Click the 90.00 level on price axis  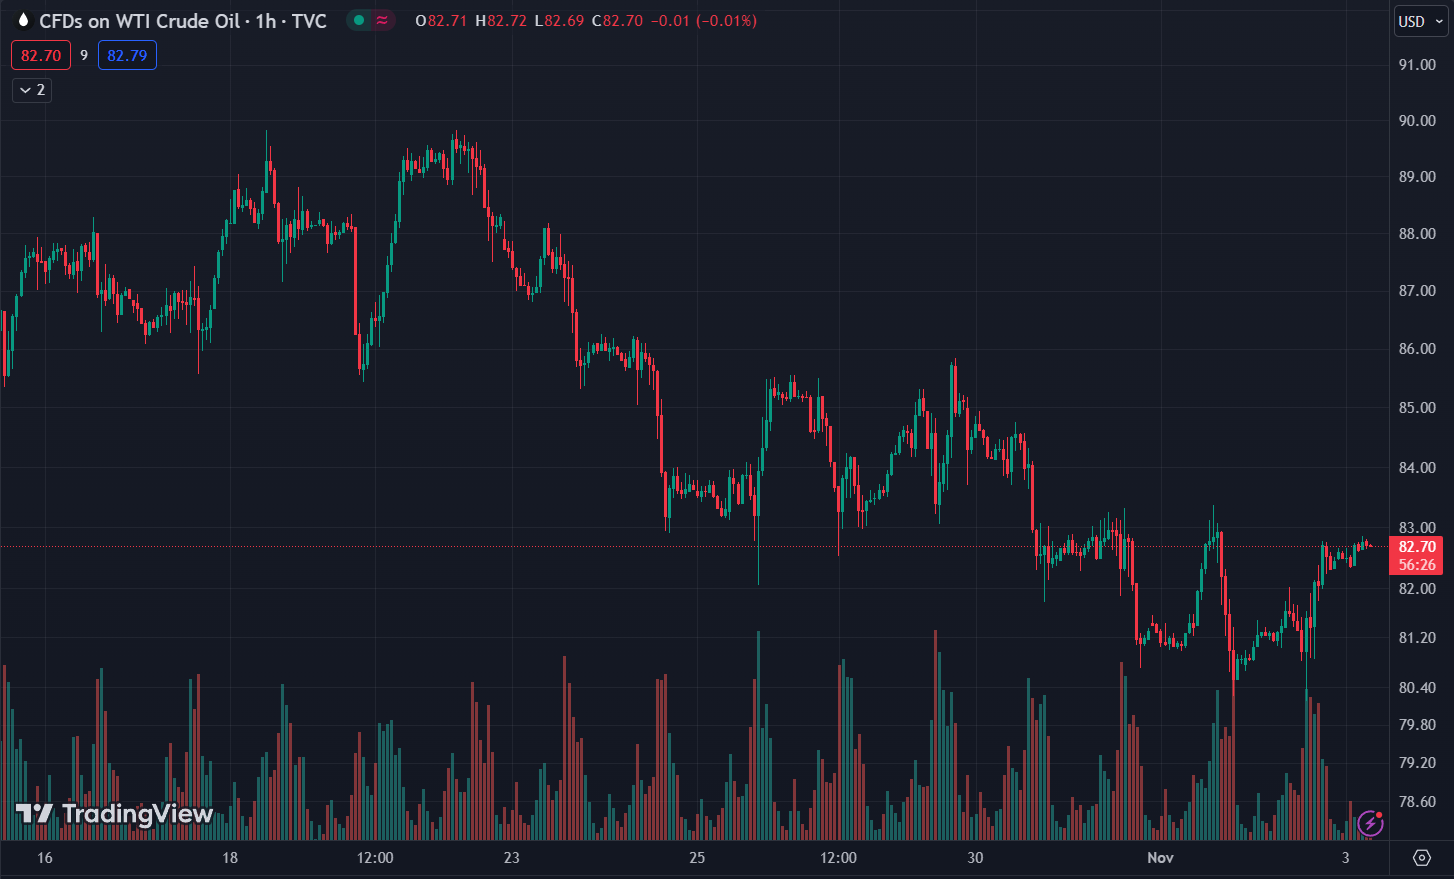[1416, 121]
